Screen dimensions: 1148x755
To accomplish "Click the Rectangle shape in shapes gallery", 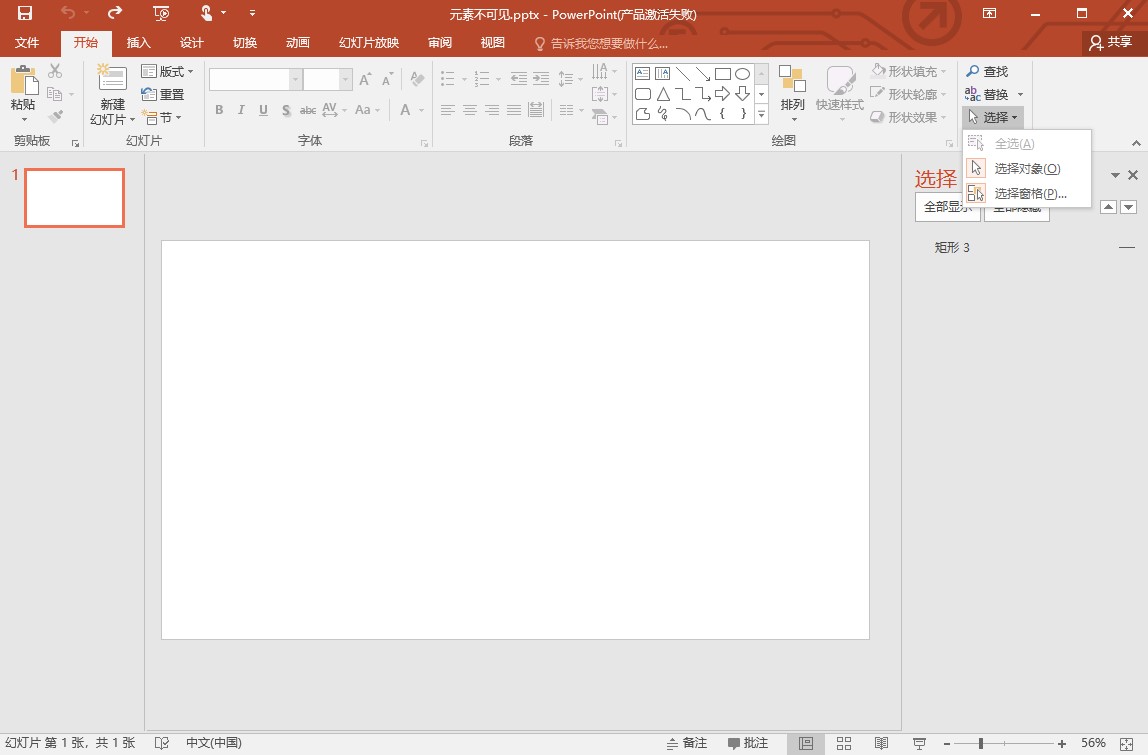I will (x=723, y=73).
